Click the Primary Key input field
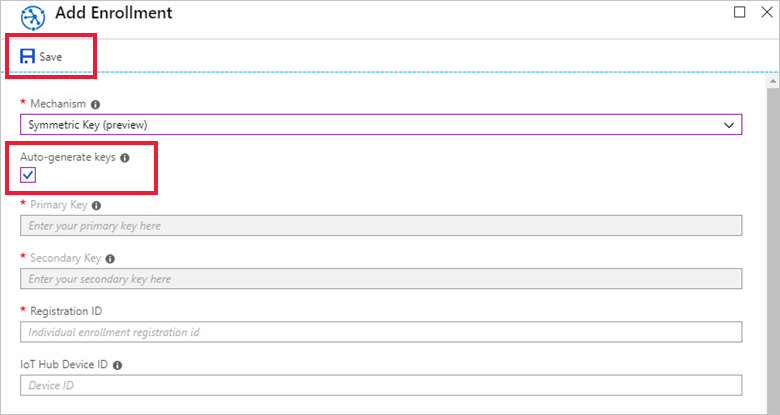 point(380,226)
